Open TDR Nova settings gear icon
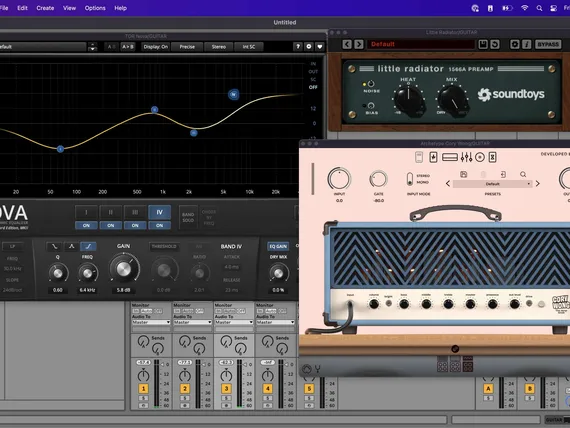Screen dimensions: 570x428 tap(309, 47)
